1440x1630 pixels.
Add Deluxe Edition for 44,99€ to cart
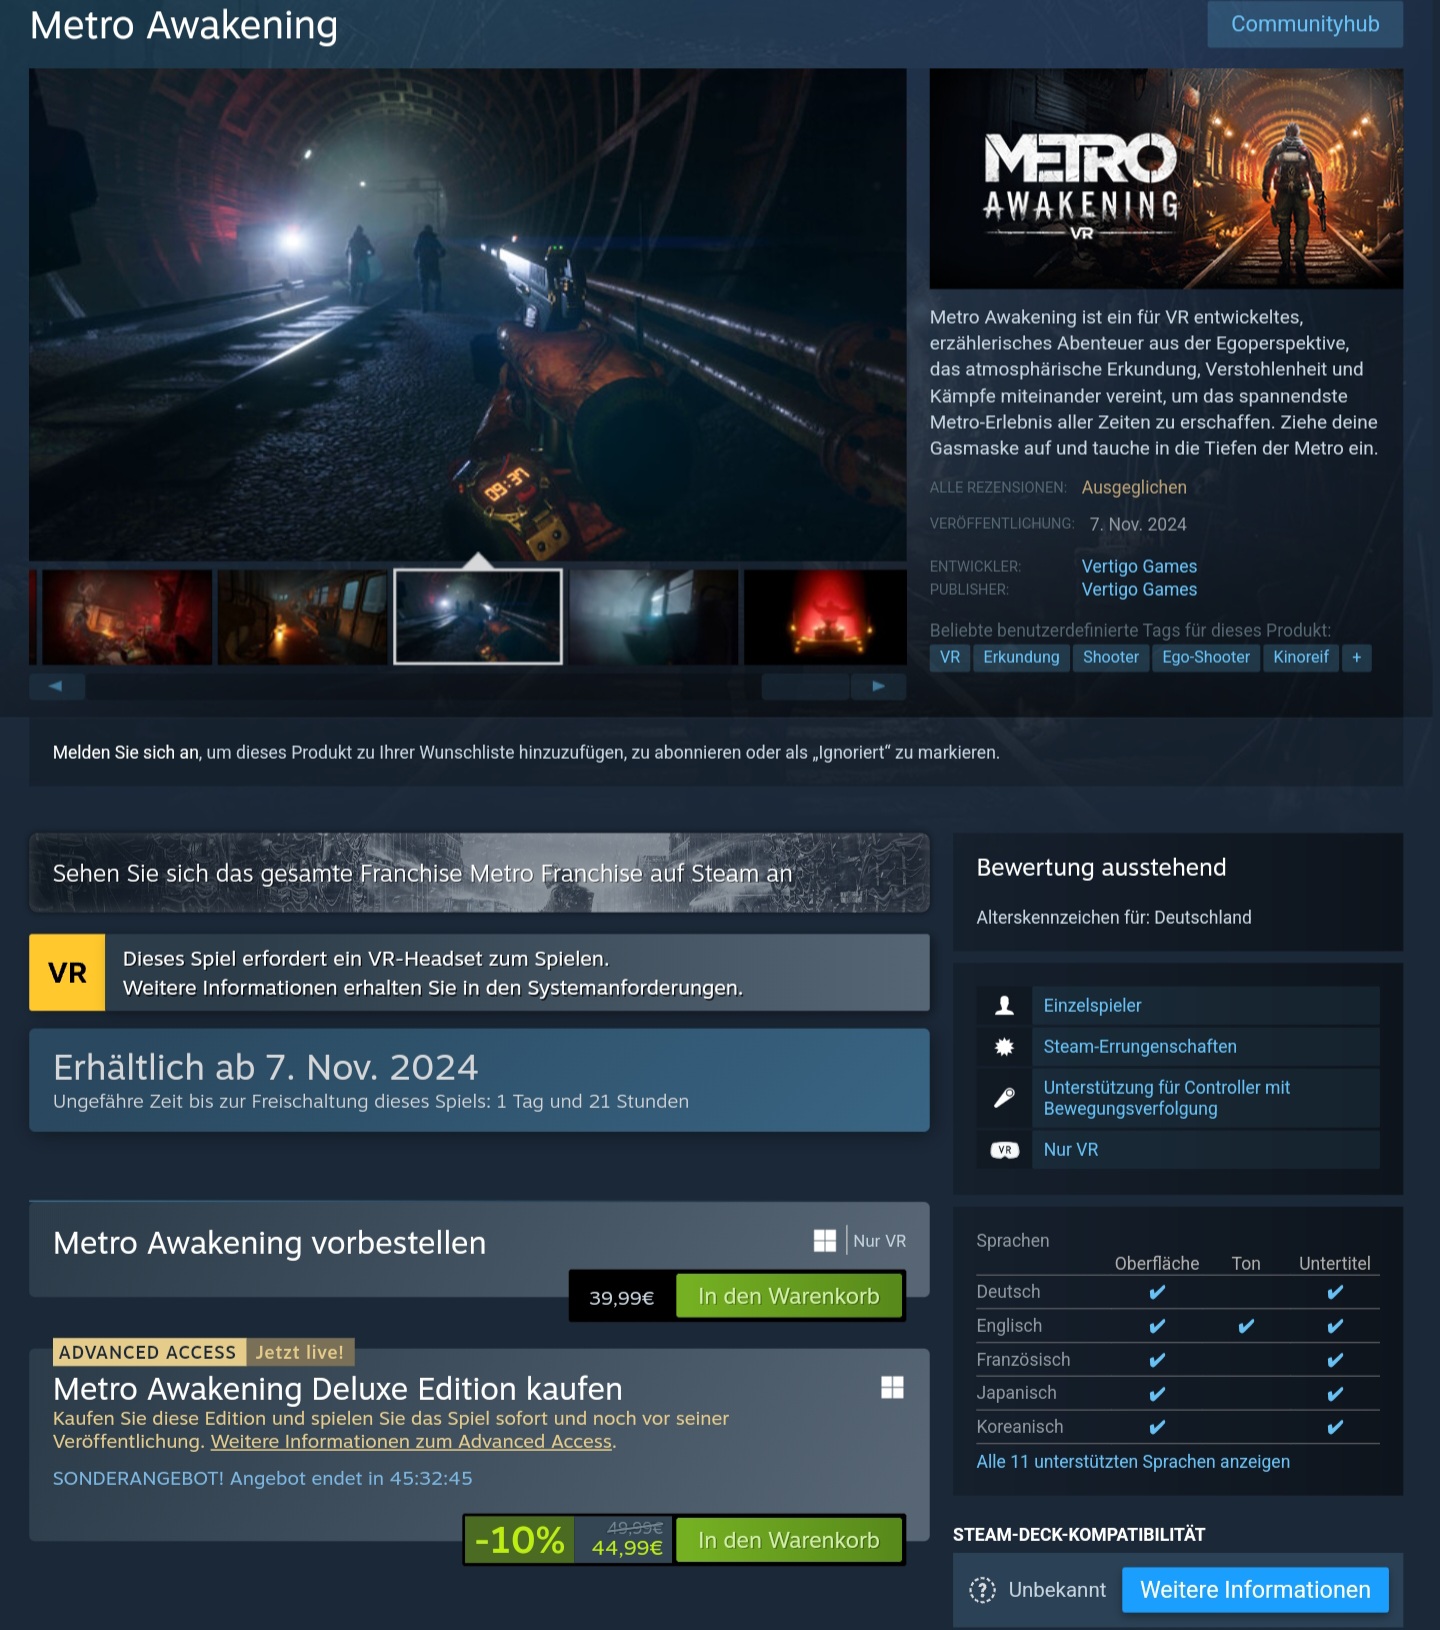(x=789, y=1540)
